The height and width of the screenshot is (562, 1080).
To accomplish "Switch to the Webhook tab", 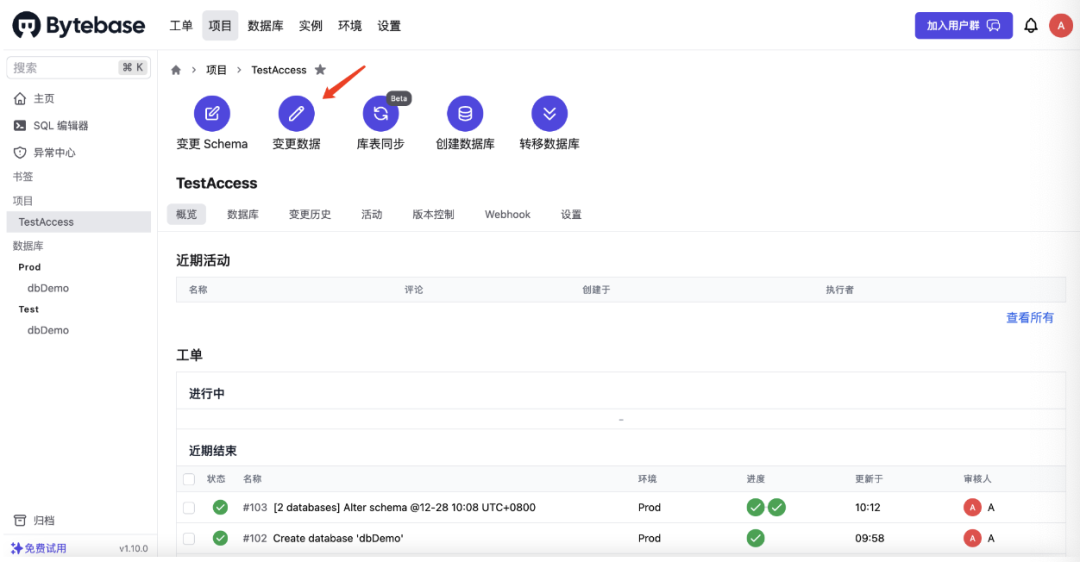I will 508,214.
